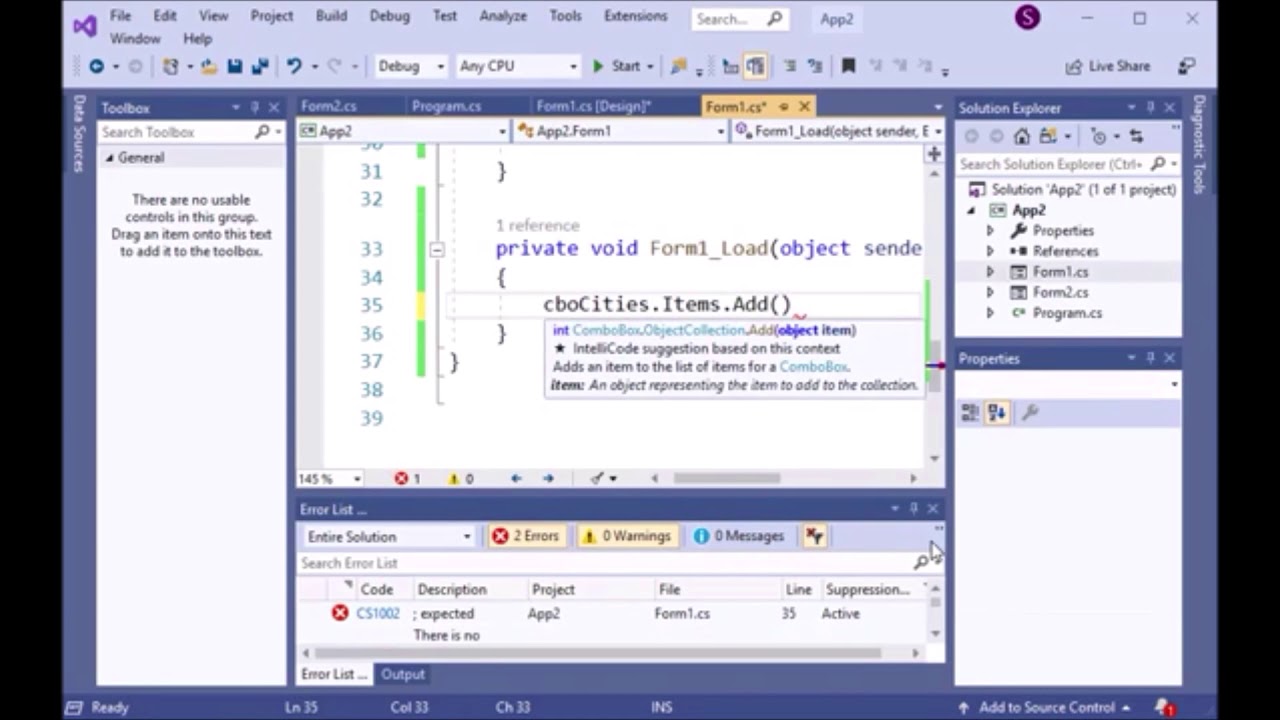This screenshot has height=720, width=1280.
Task: Click the notifications bell in status bar
Action: click(x=1162, y=707)
